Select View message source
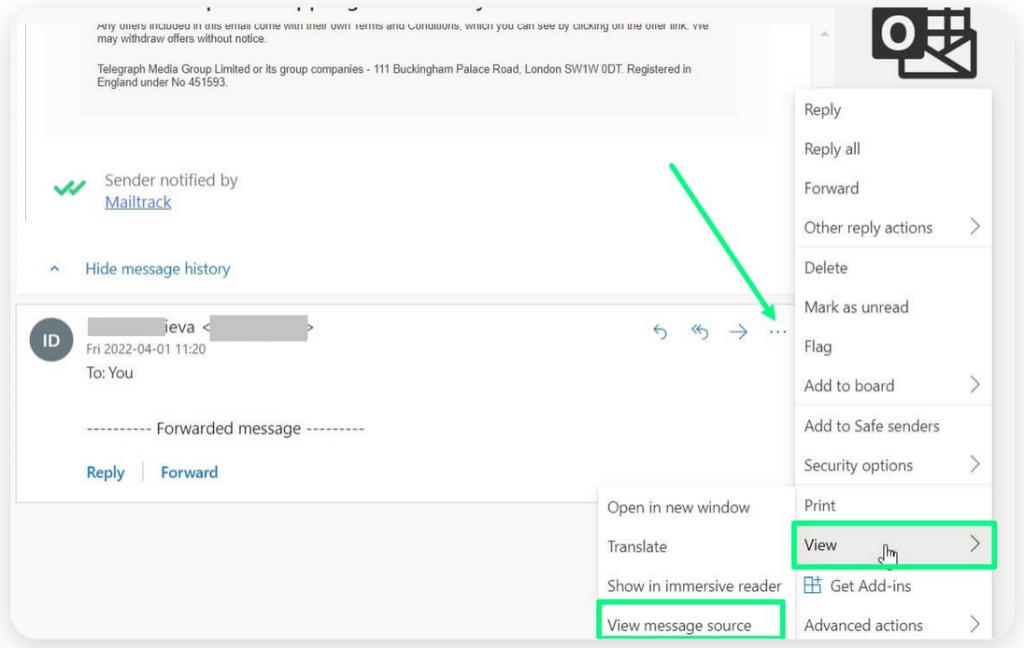The width and height of the screenshot is (1024, 648). 679,625
